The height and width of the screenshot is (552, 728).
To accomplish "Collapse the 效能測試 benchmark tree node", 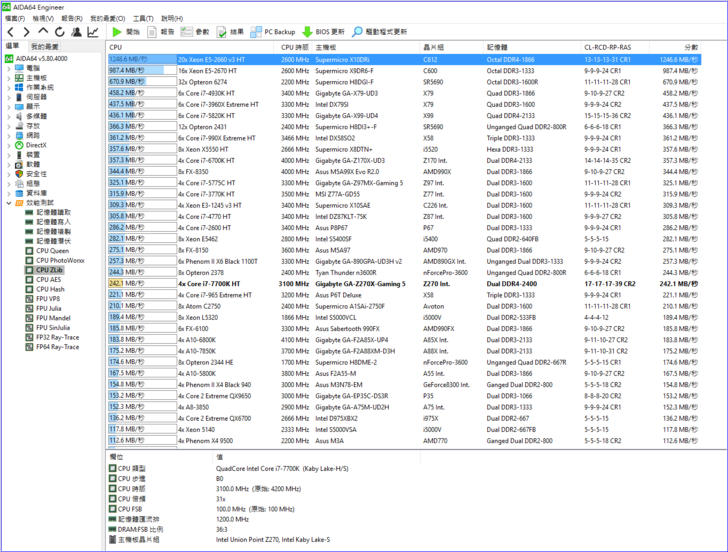I will pyautogui.click(x=9, y=203).
